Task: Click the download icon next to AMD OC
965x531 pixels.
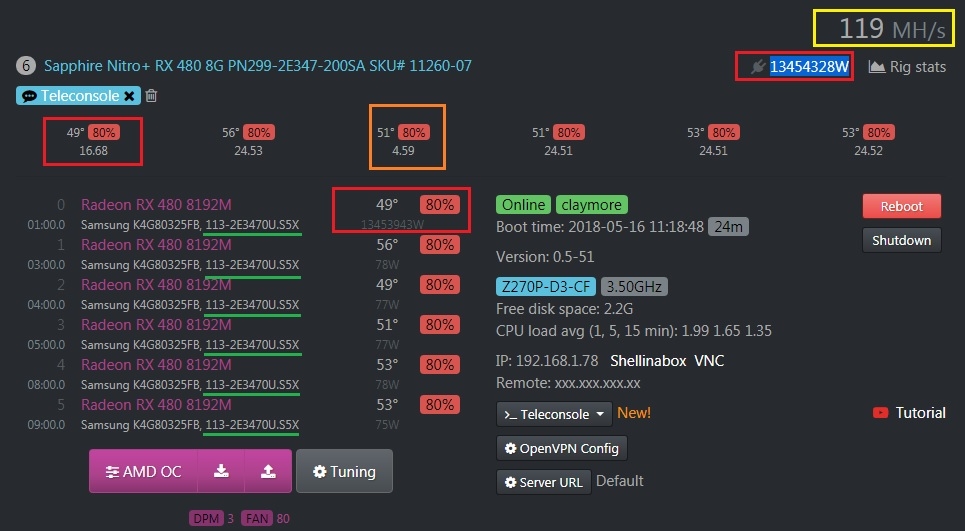Action: (x=221, y=471)
